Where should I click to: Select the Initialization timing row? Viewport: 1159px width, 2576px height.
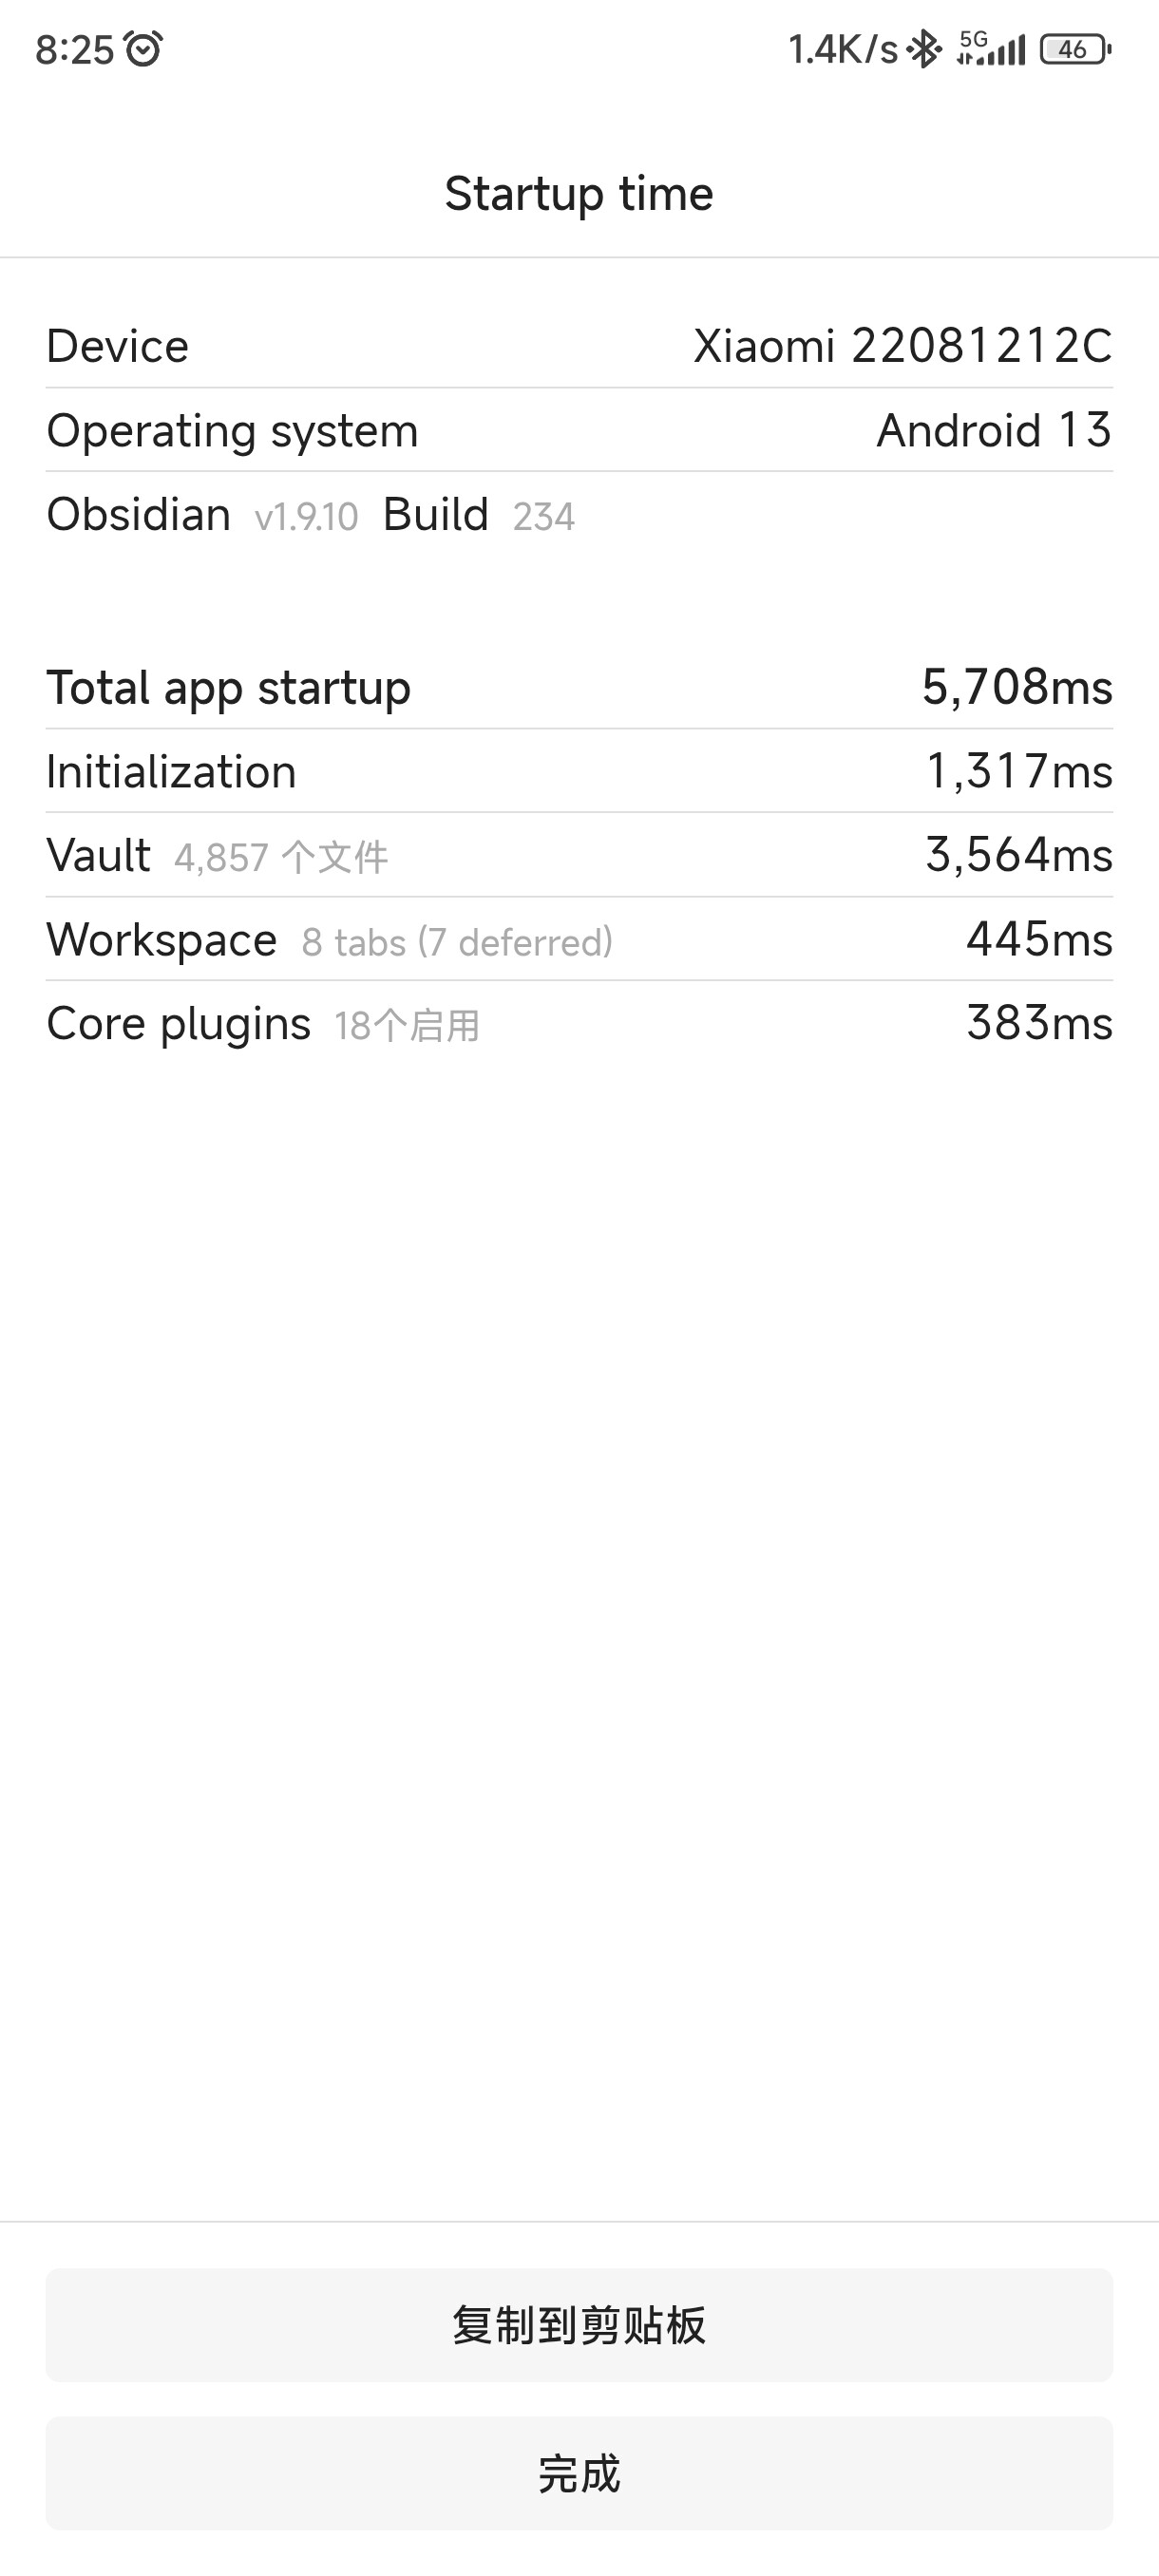(579, 772)
